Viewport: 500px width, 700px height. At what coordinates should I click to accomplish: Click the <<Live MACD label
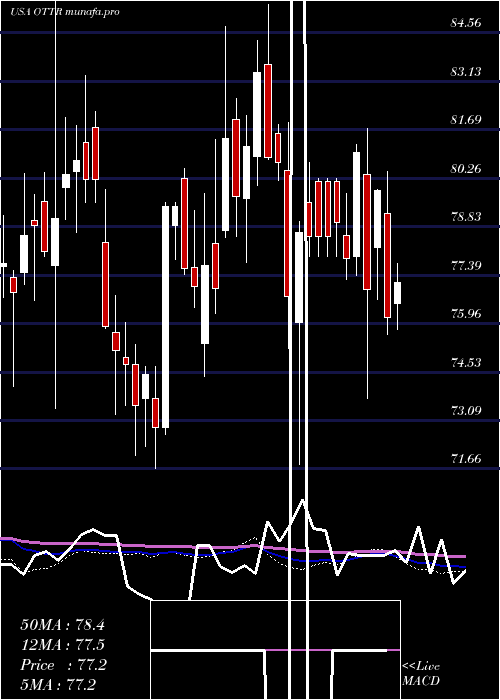pos(421,674)
